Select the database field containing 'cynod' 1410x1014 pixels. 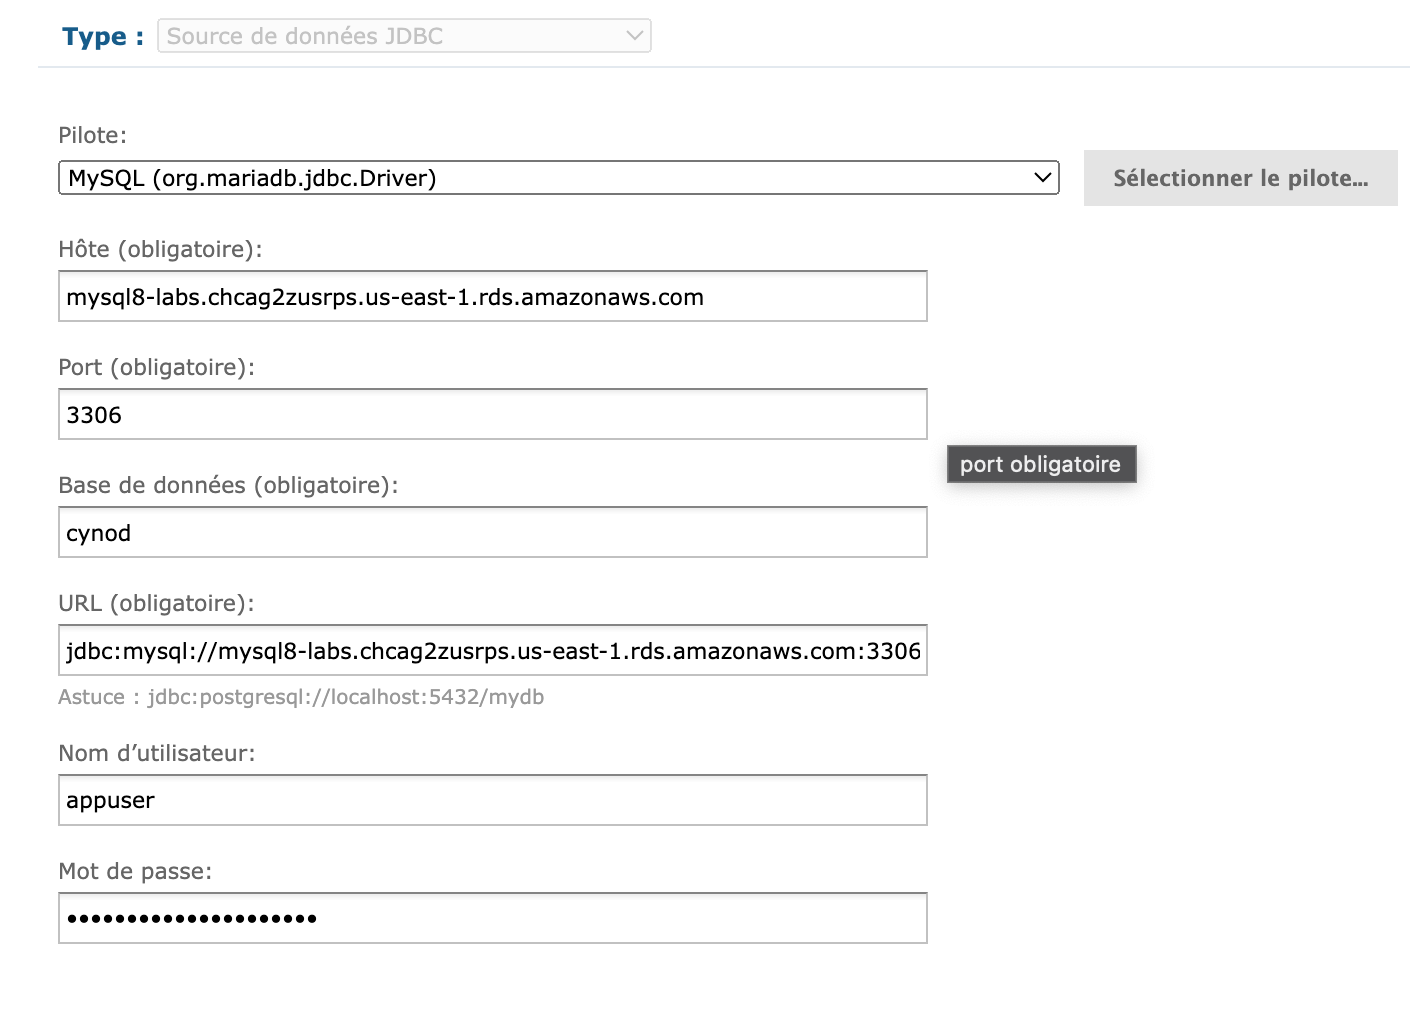click(x=492, y=533)
